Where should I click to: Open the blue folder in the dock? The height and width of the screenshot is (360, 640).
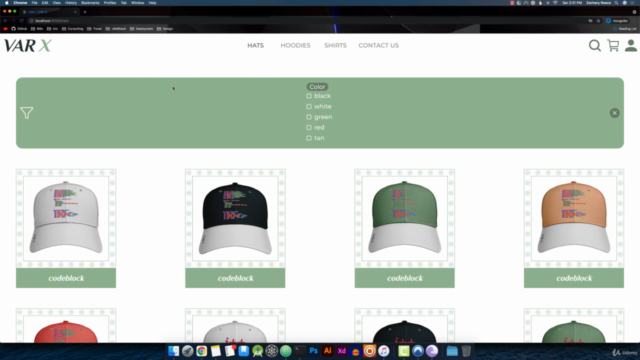tap(452, 351)
